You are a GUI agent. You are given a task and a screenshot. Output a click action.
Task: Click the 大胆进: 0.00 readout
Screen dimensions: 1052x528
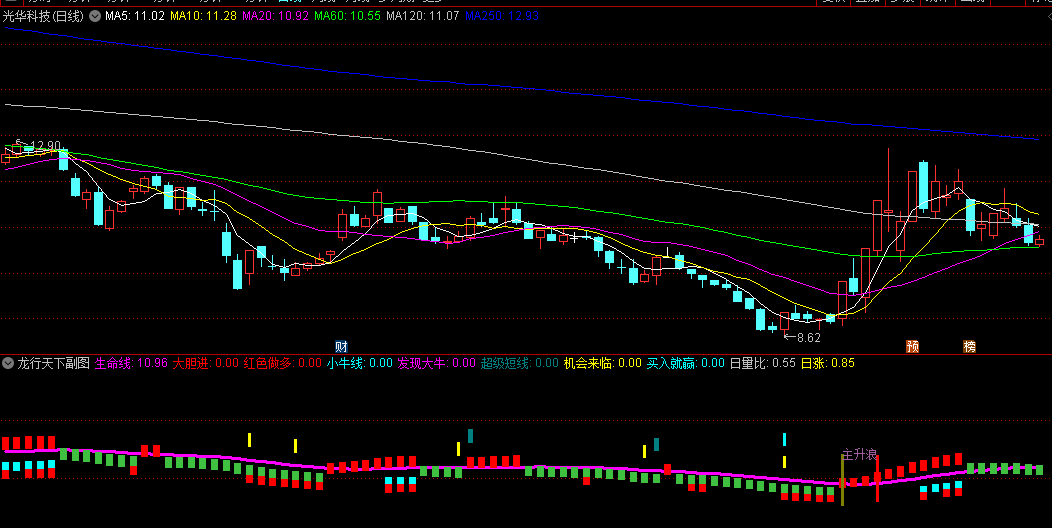click(205, 364)
